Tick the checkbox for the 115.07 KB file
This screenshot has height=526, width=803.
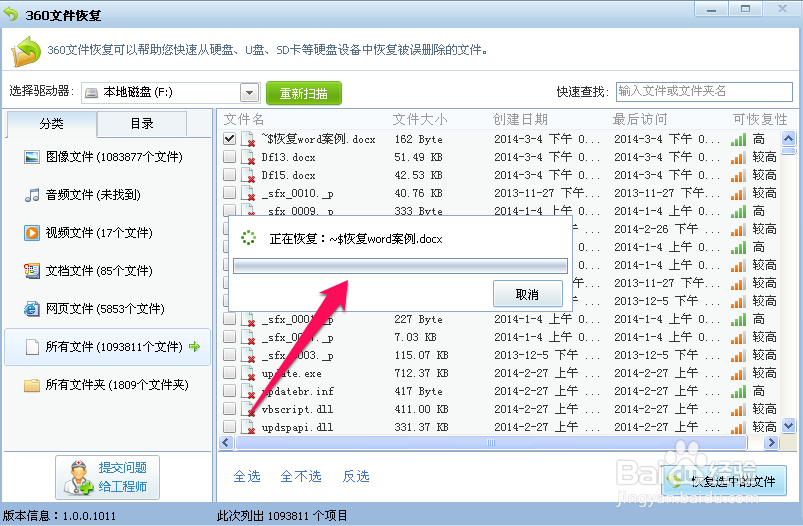pyautogui.click(x=229, y=354)
